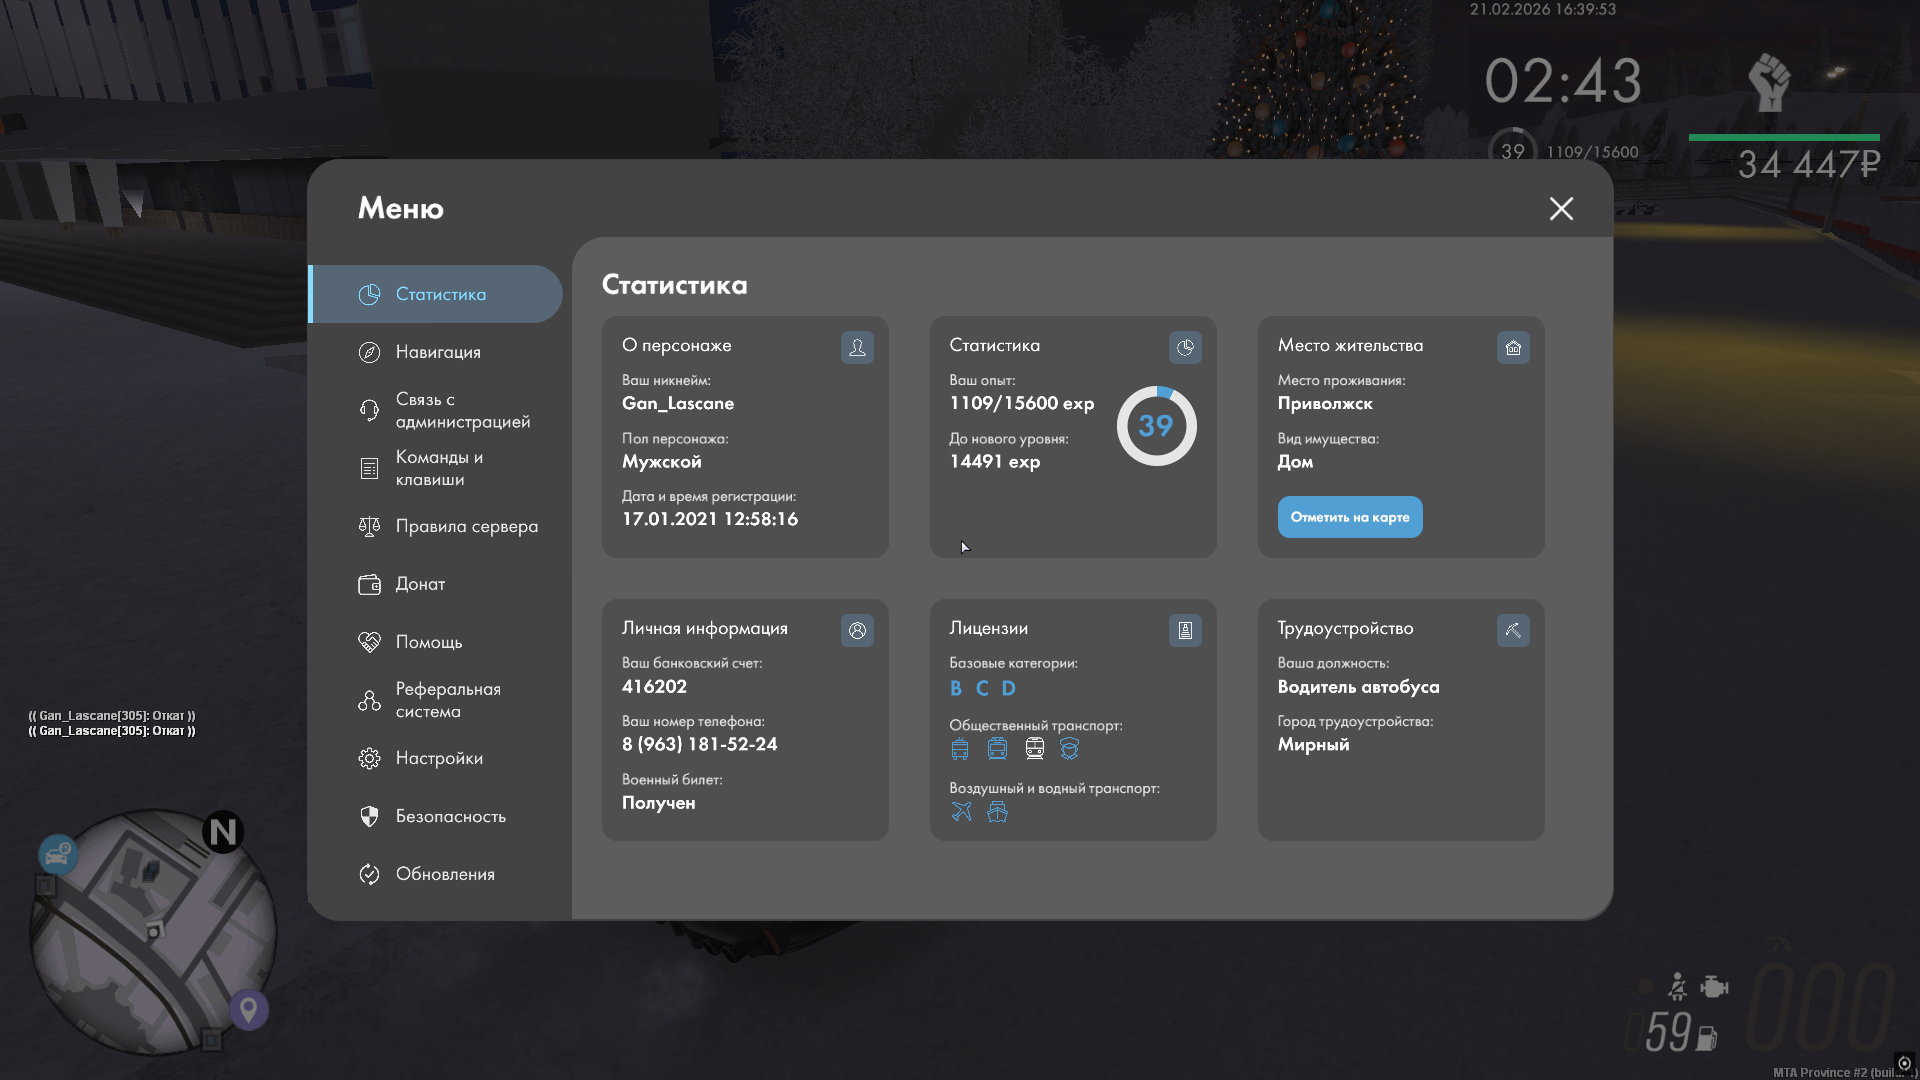This screenshot has height=1080, width=1920.
Task: Click the user icon in Личная информация card
Action: point(857,630)
